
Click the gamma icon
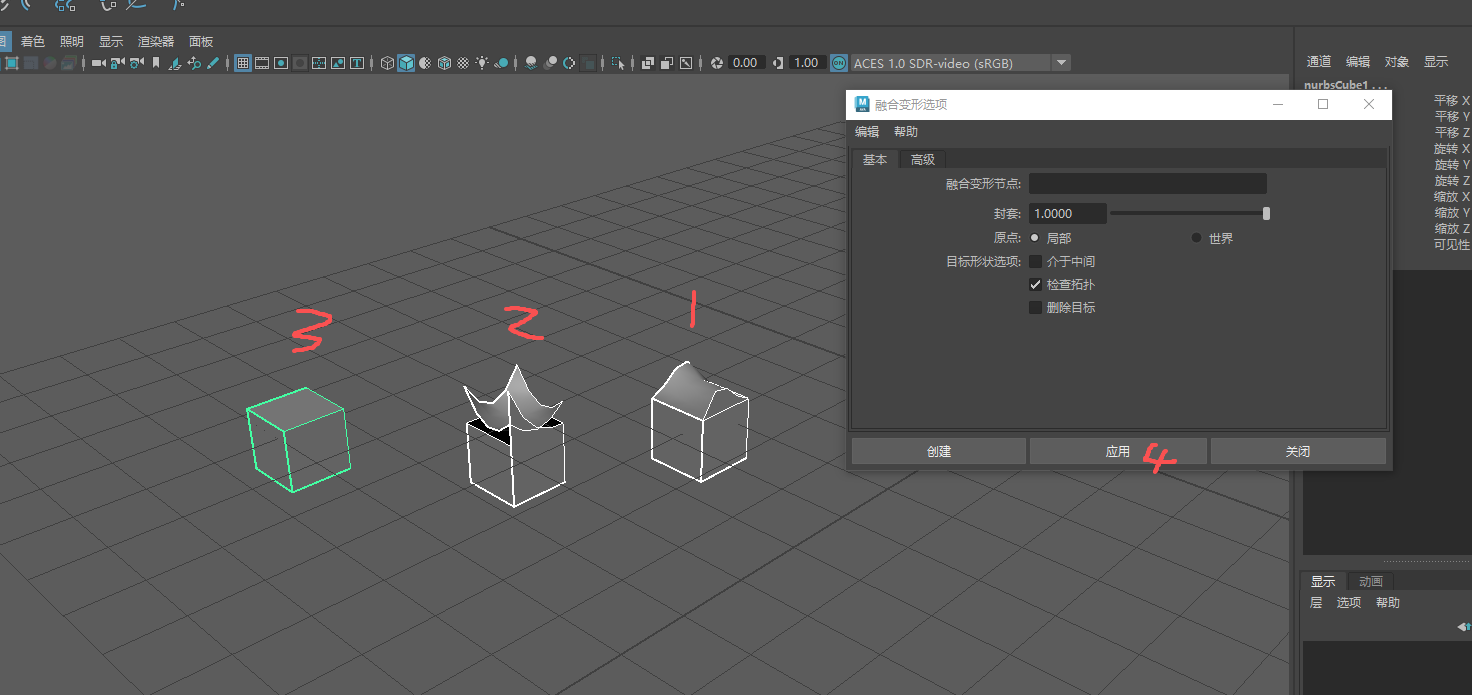(777, 63)
